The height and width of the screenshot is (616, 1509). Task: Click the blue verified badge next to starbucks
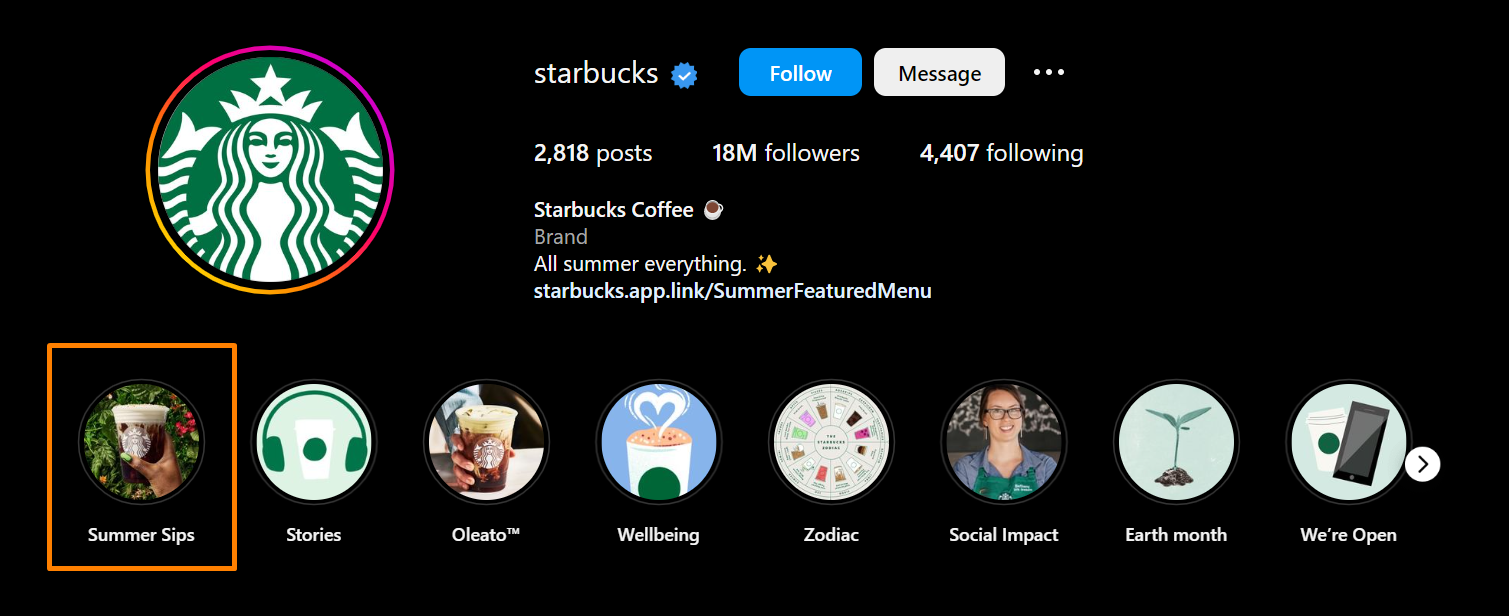point(683,73)
